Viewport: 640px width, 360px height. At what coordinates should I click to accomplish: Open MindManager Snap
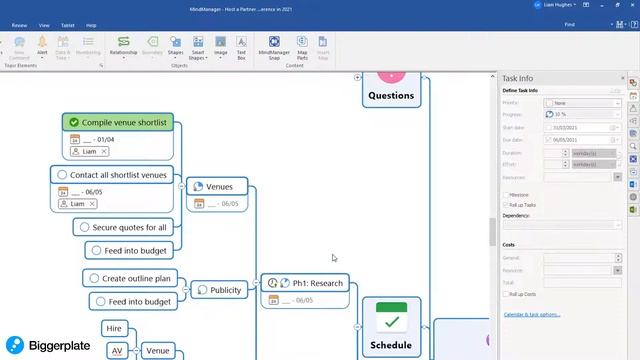coord(274,47)
